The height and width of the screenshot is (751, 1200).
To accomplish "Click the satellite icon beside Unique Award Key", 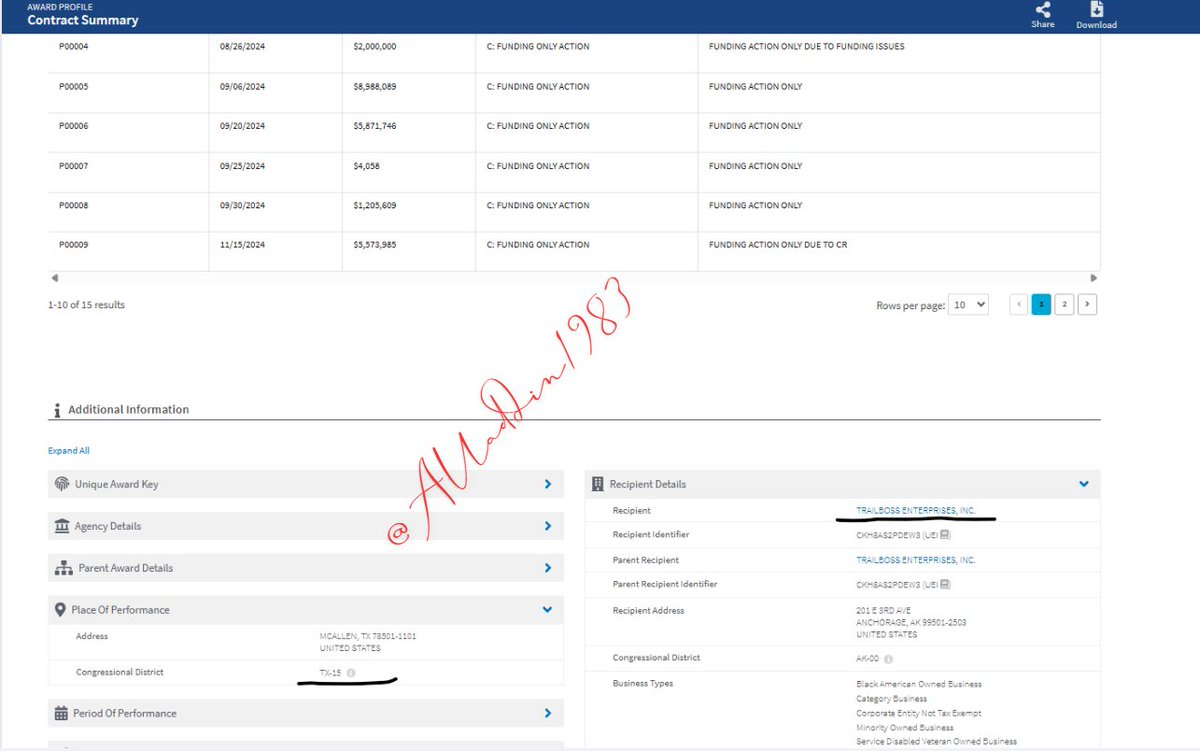I will point(62,484).
